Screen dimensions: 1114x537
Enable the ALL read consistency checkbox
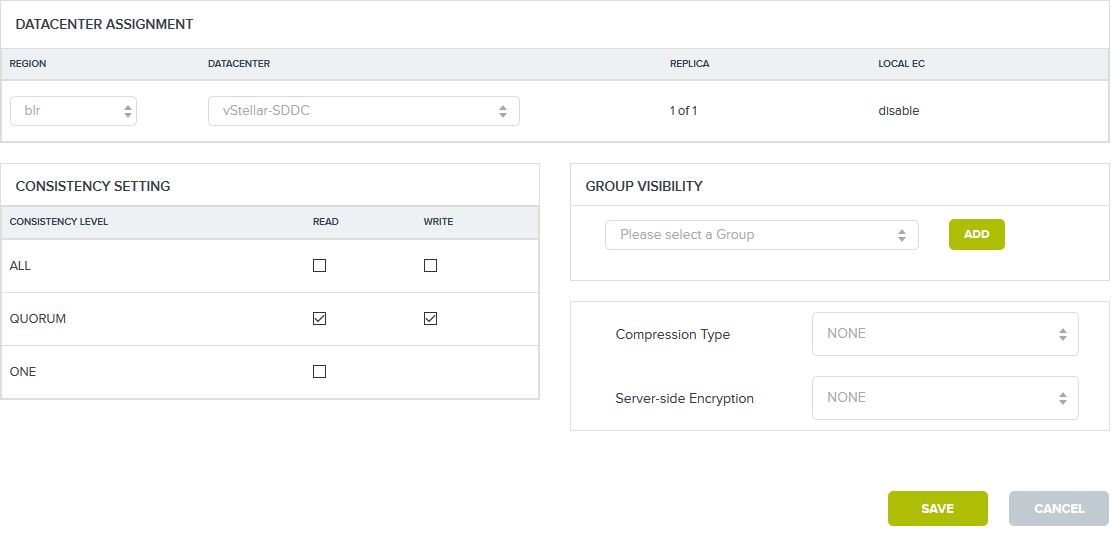(x=319, y=266)
